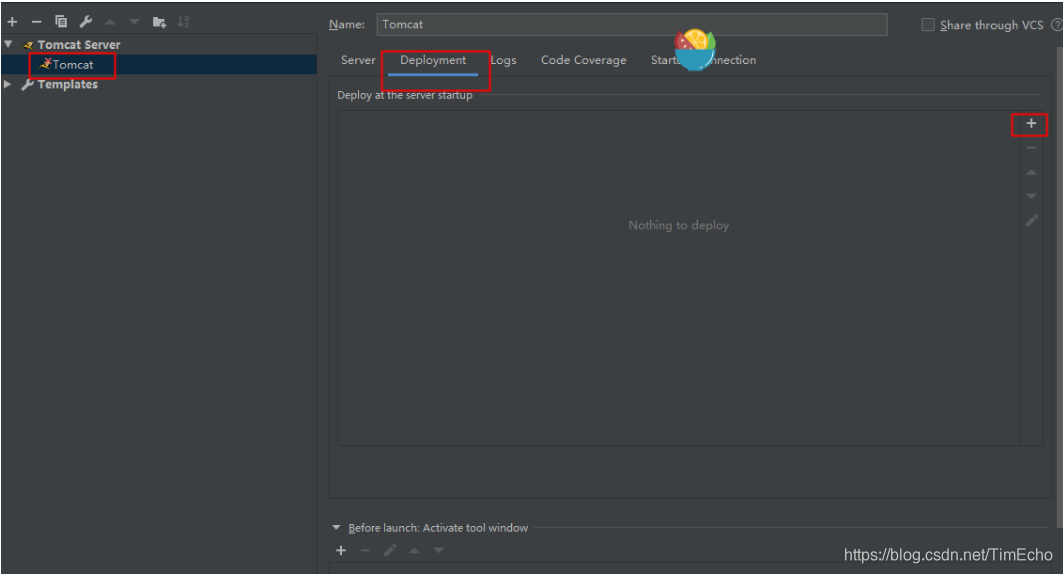Add new configuration with plus icon
This screenshot has width=1063, height=574.
(12, 22)
